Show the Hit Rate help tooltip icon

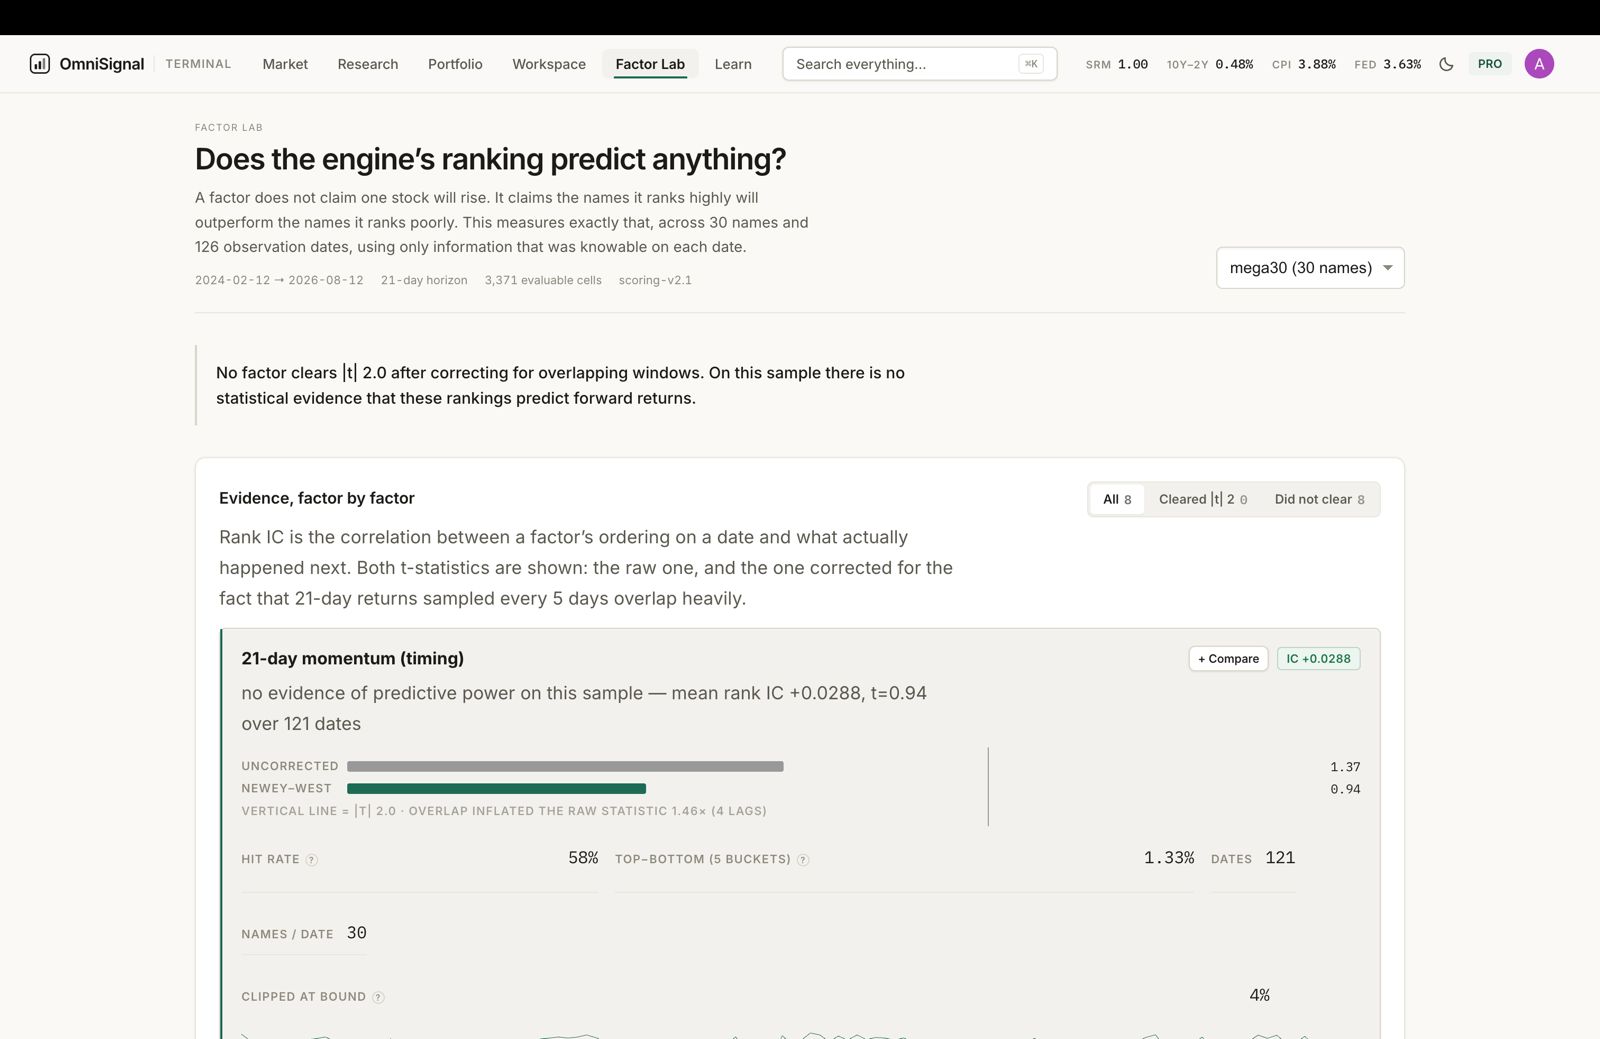coord(312,860)
